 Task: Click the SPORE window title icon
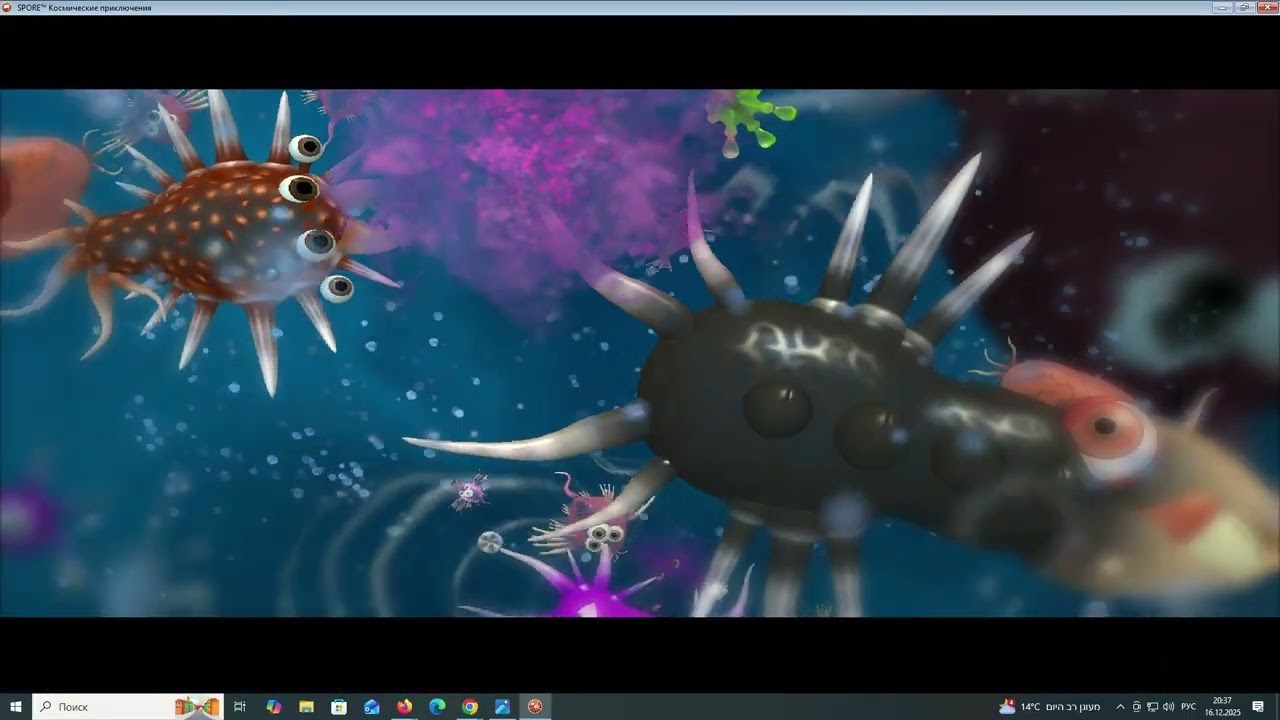[x=8, y=7]
